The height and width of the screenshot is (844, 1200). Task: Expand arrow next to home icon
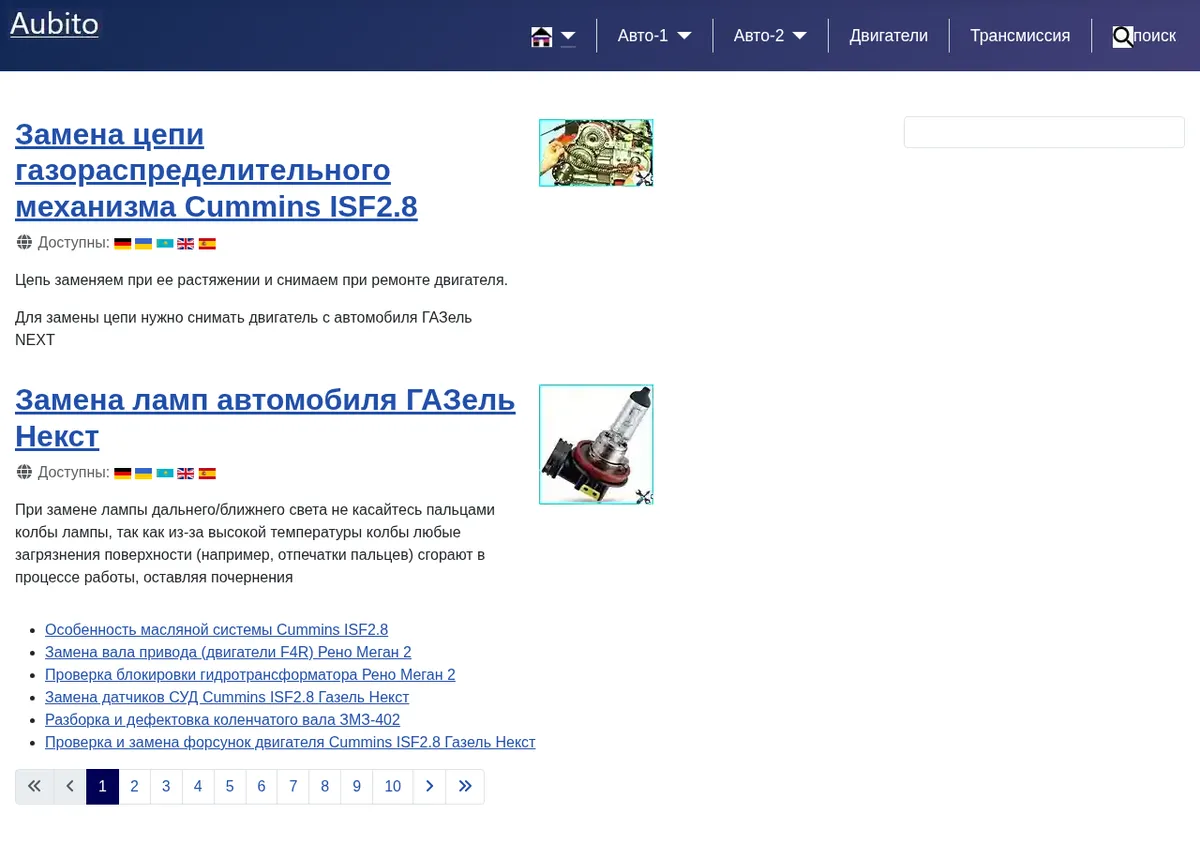tap(568, 37)
